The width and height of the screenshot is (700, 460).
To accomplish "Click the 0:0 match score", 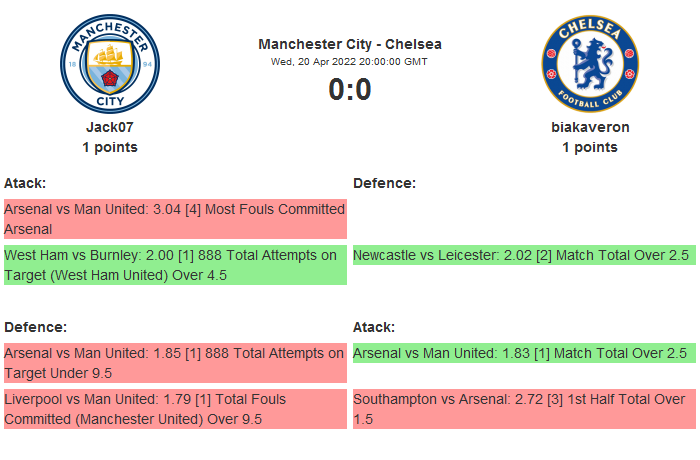I will (350, 90).
